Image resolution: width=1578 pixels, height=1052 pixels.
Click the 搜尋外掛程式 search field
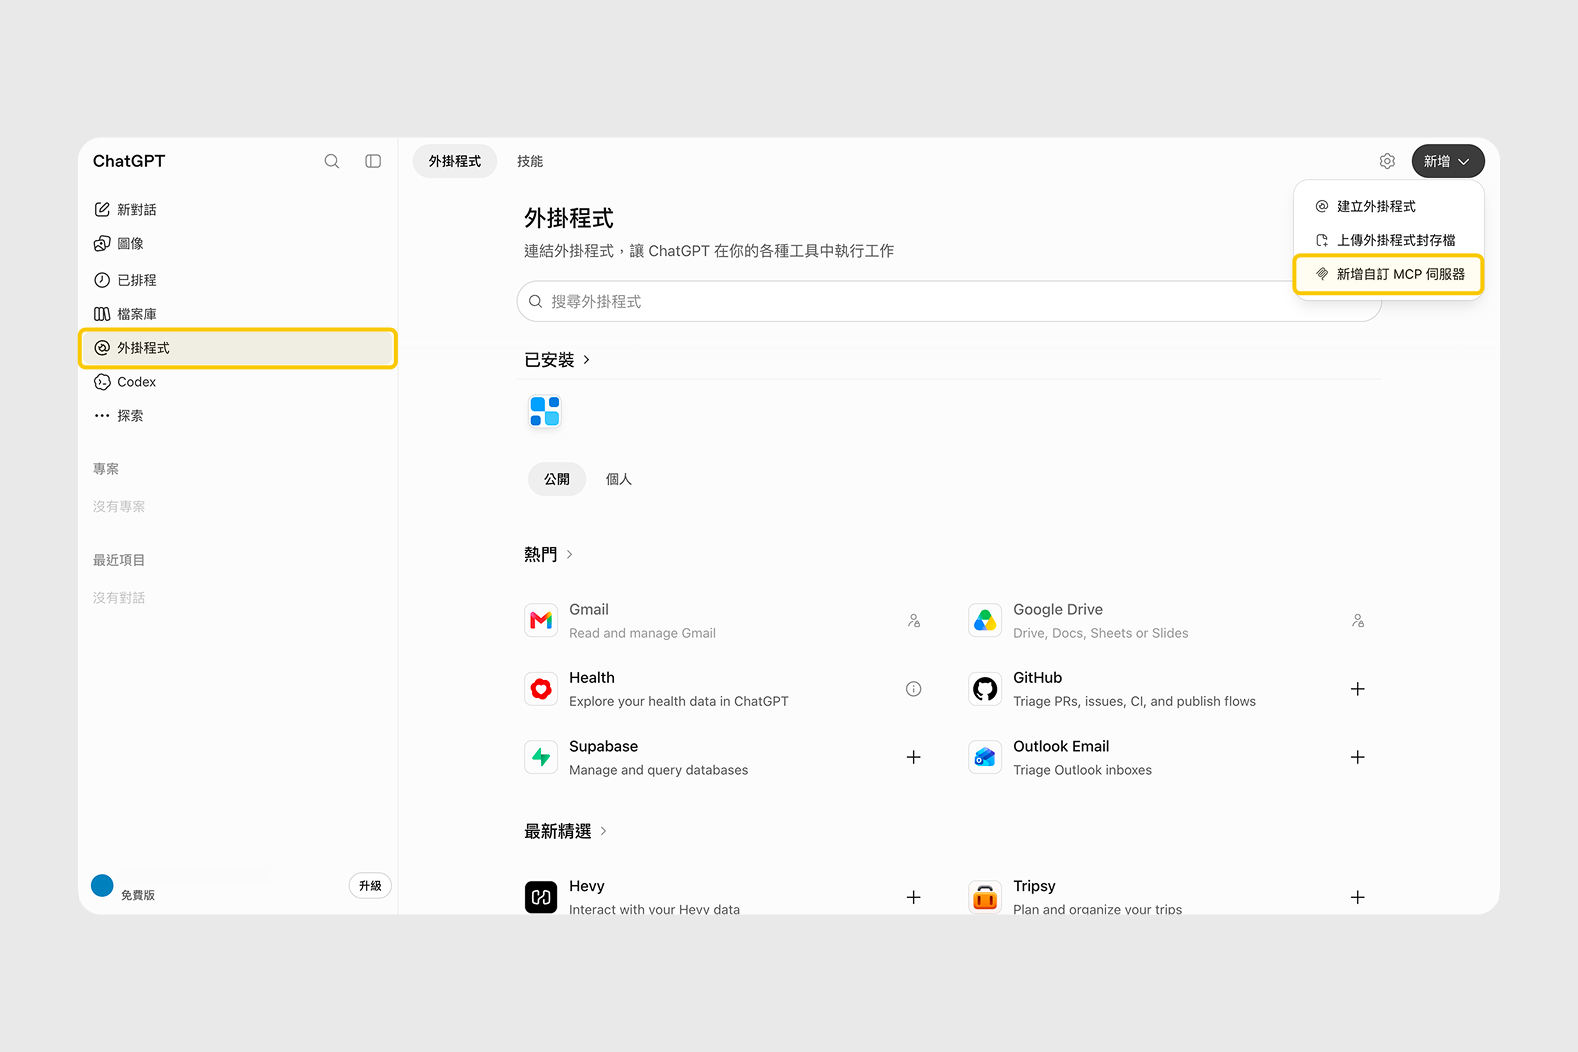[x=949, y=301]
